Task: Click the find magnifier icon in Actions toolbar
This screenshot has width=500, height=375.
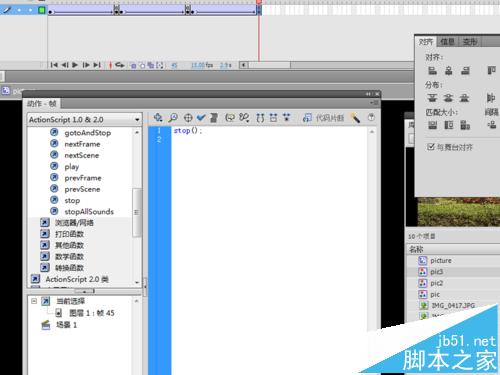Action: 173,117
